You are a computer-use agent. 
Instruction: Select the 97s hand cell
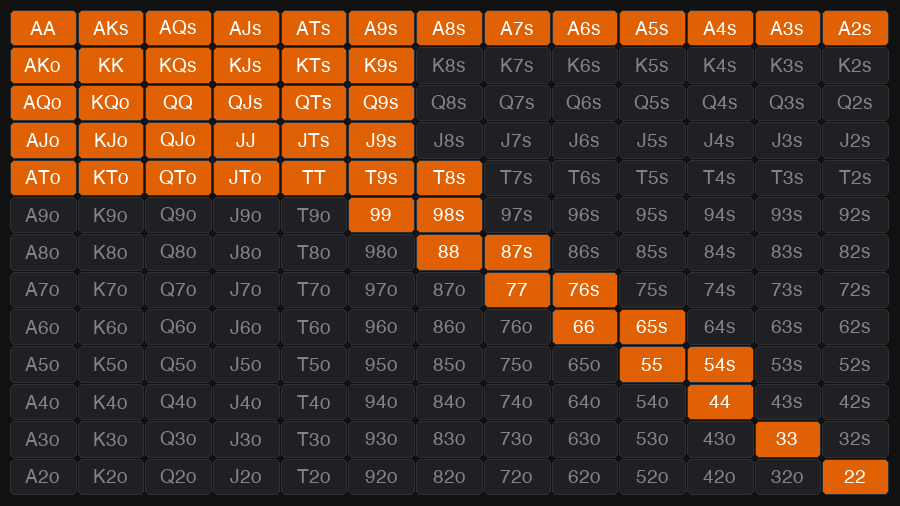click(x=517, y=215)
